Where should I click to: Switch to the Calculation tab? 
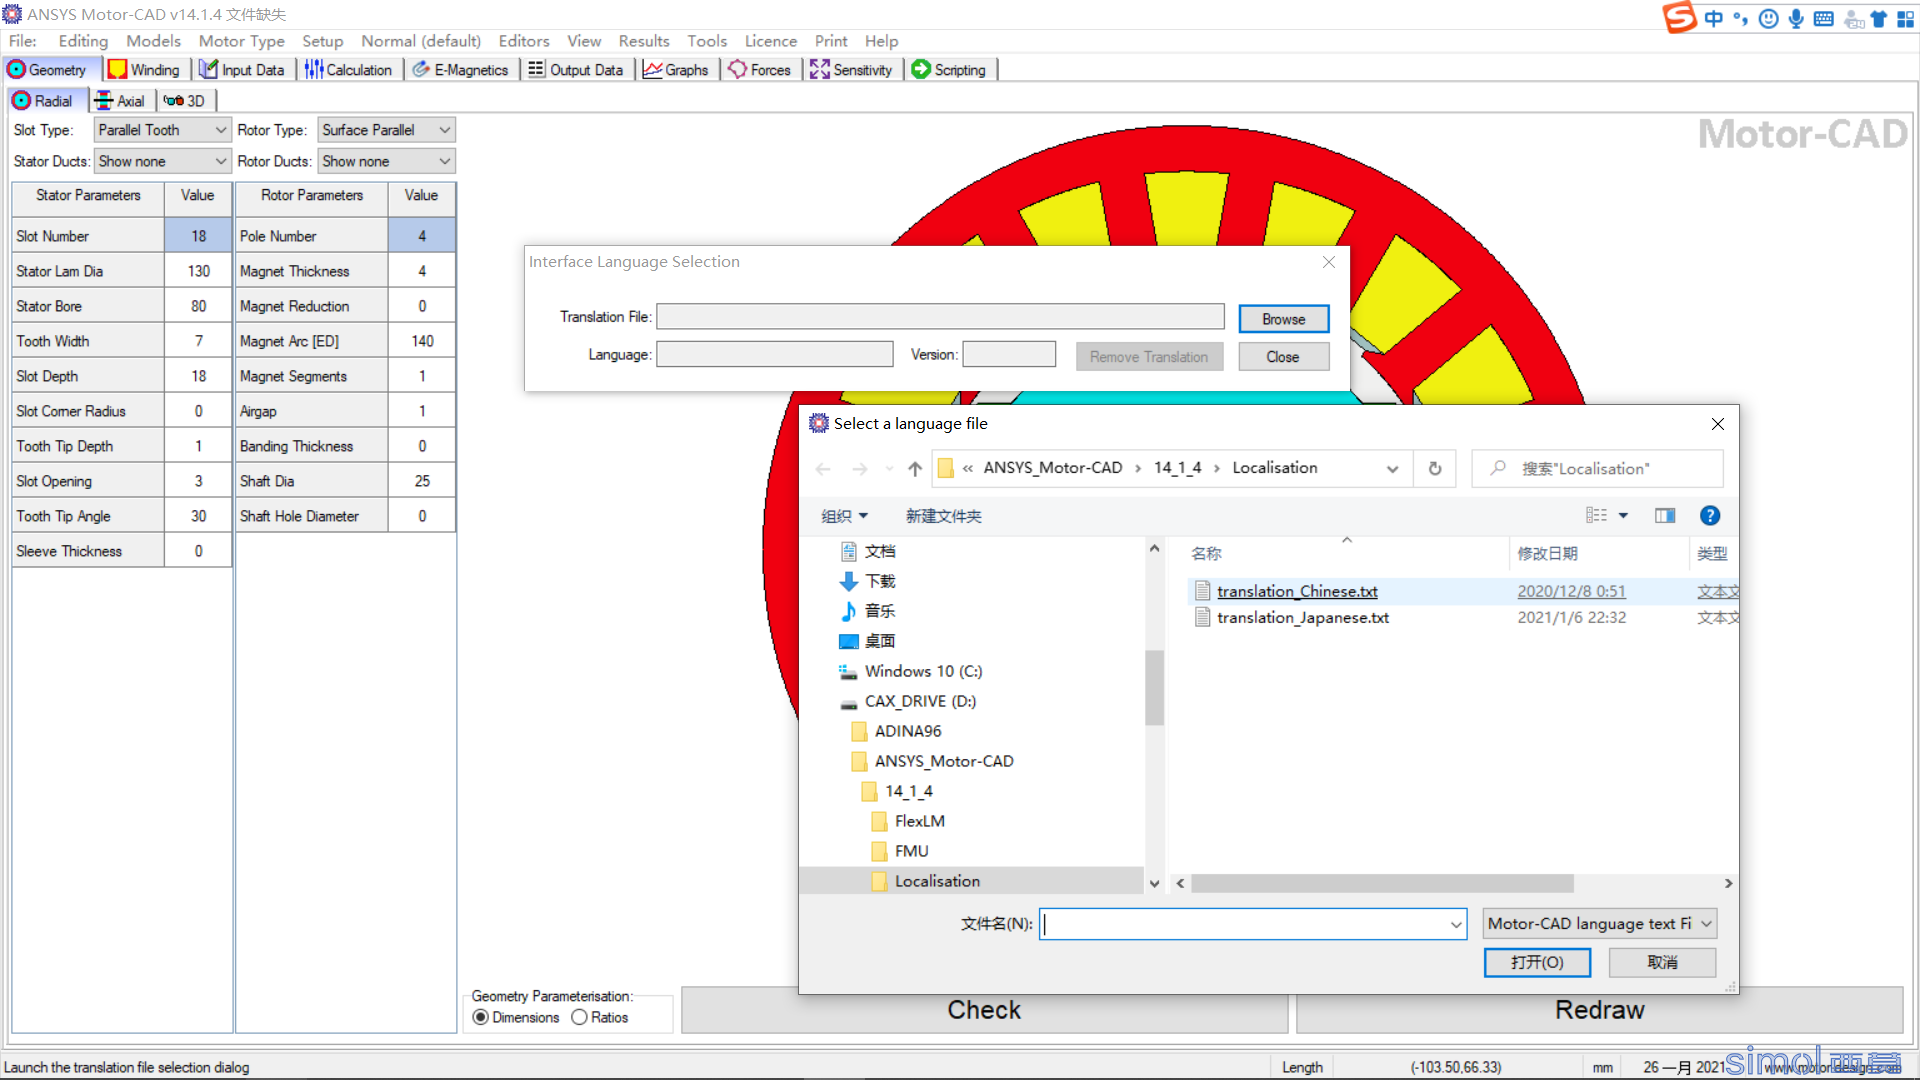(348, 70)
